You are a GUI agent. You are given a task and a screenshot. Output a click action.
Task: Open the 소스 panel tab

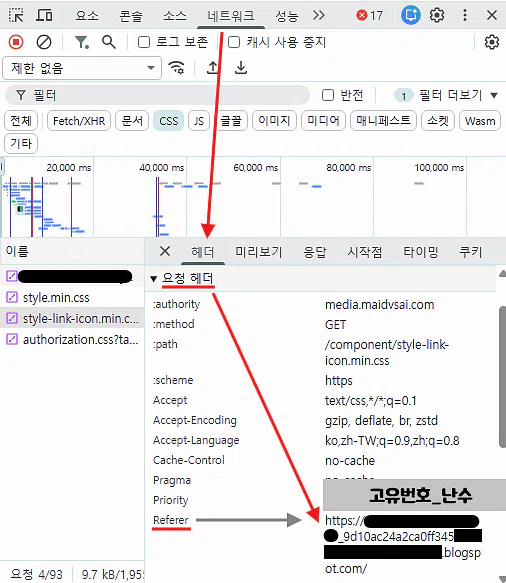pyautogui.click(x=174, y=16)
